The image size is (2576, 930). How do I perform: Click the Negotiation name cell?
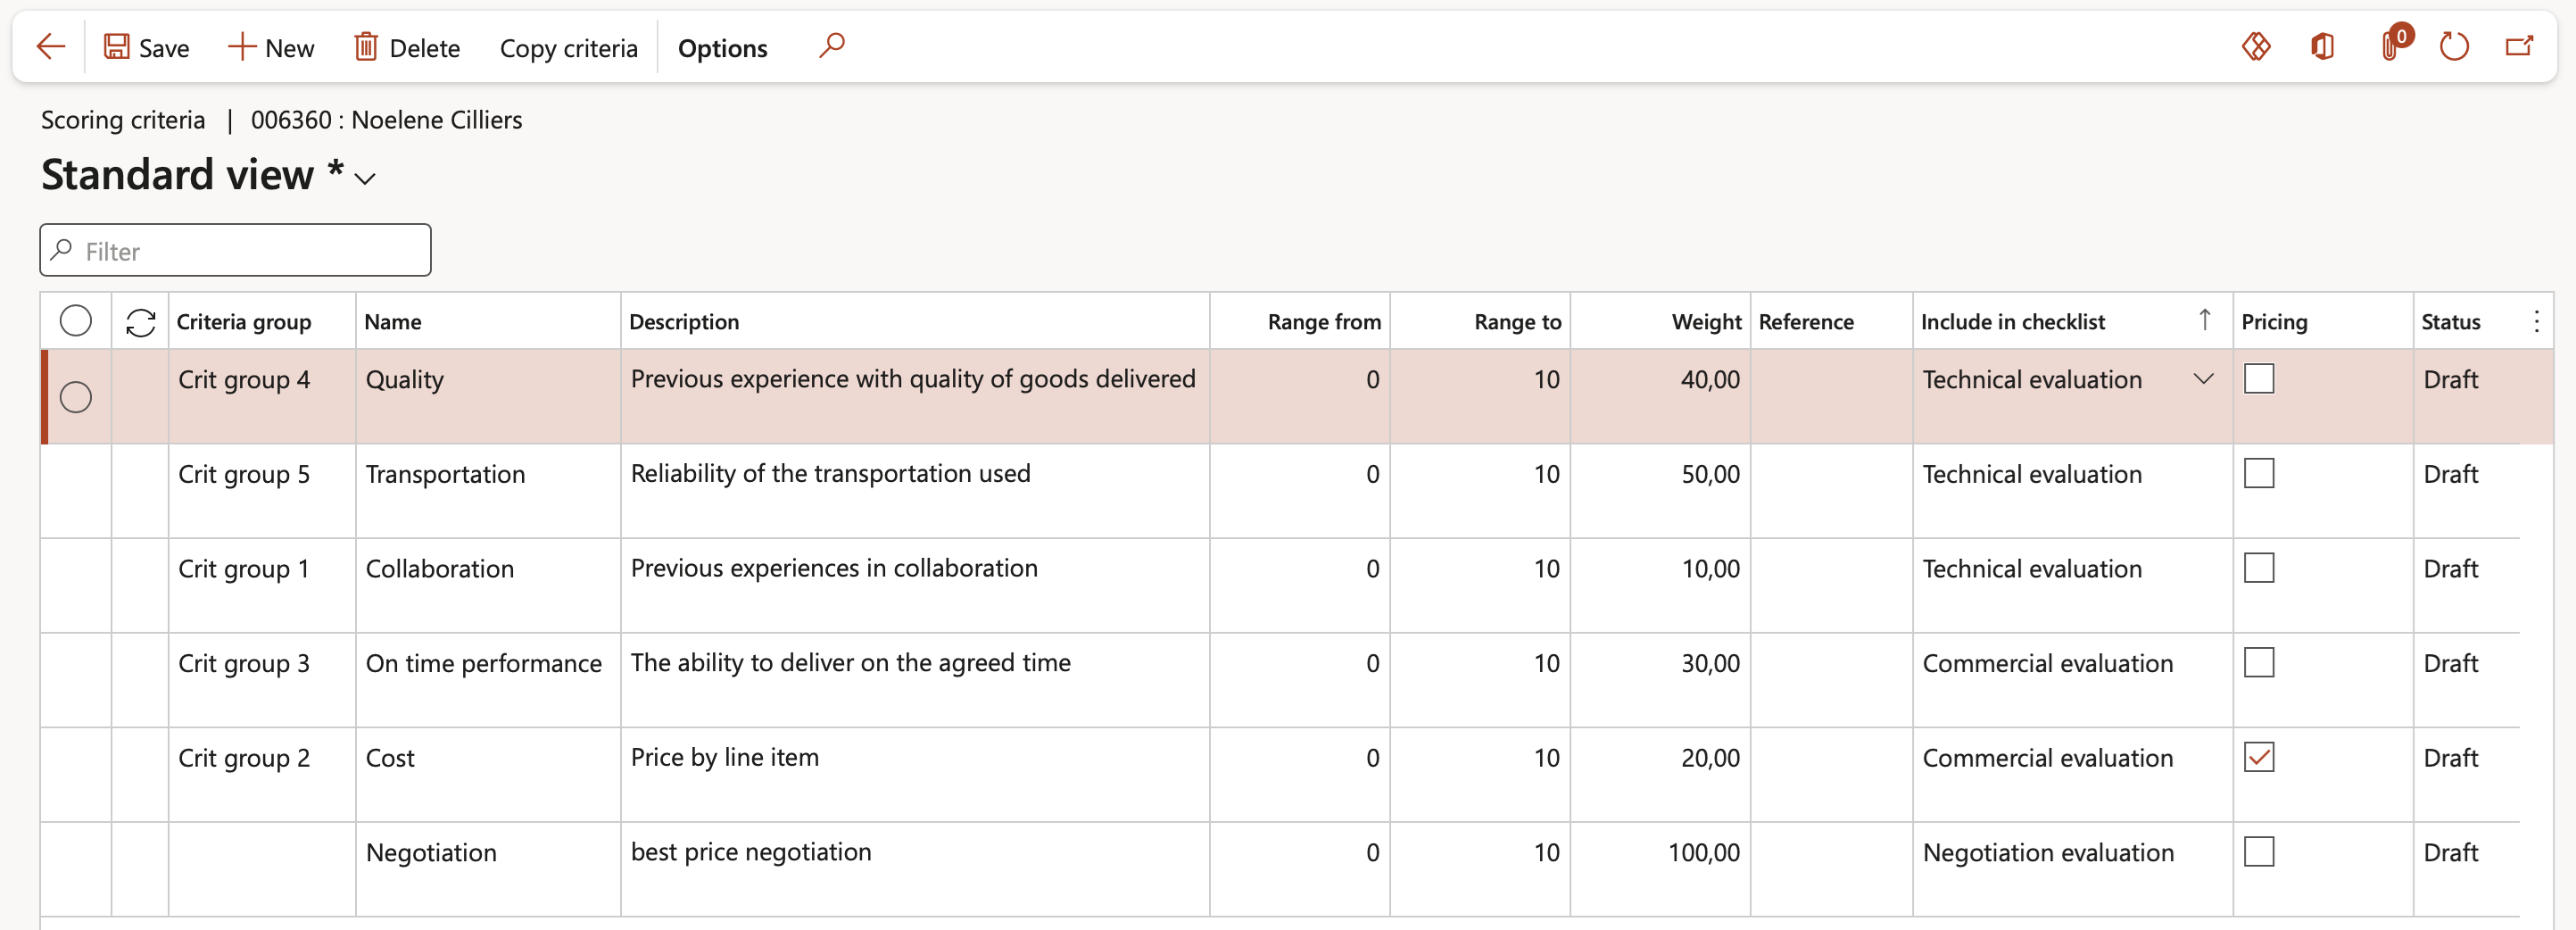pos(488,870)
